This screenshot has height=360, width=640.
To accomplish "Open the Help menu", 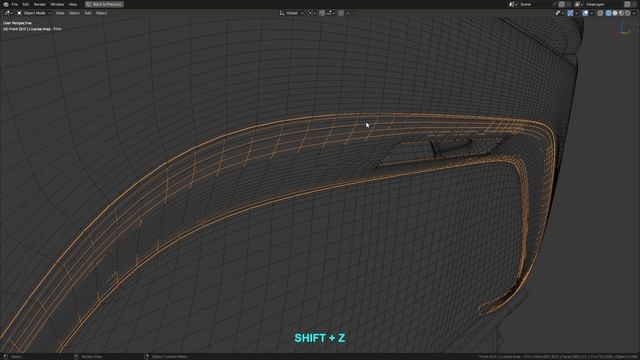I will point(73,4).
